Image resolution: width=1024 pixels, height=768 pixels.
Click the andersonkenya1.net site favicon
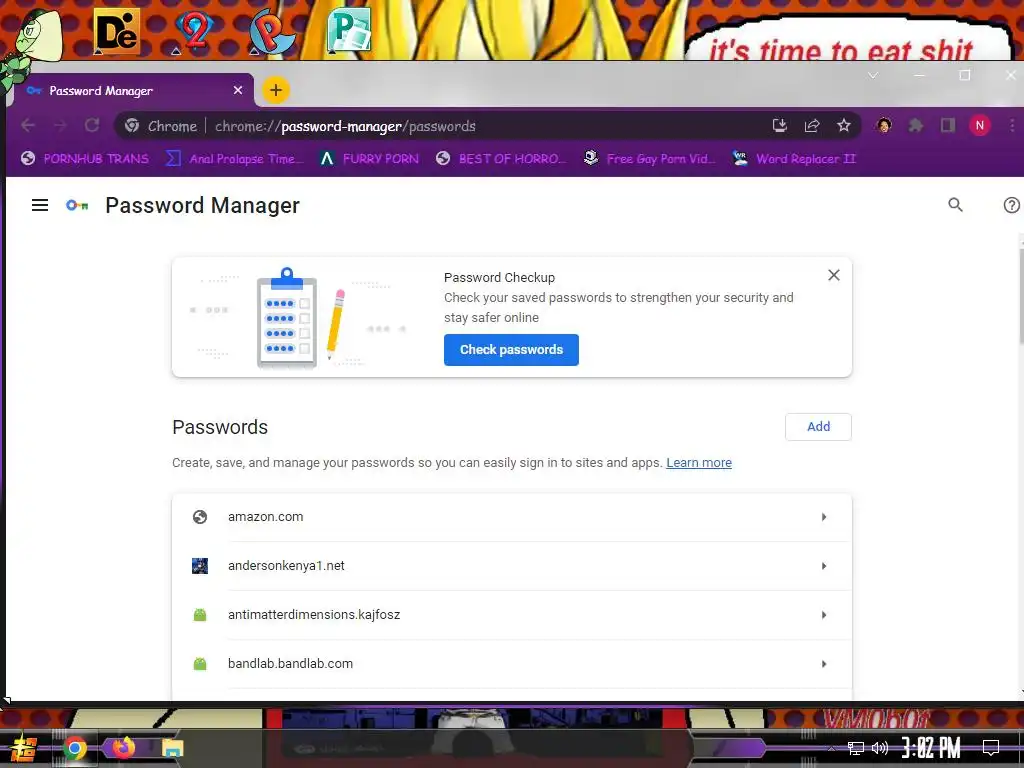(x=200, y=566)
